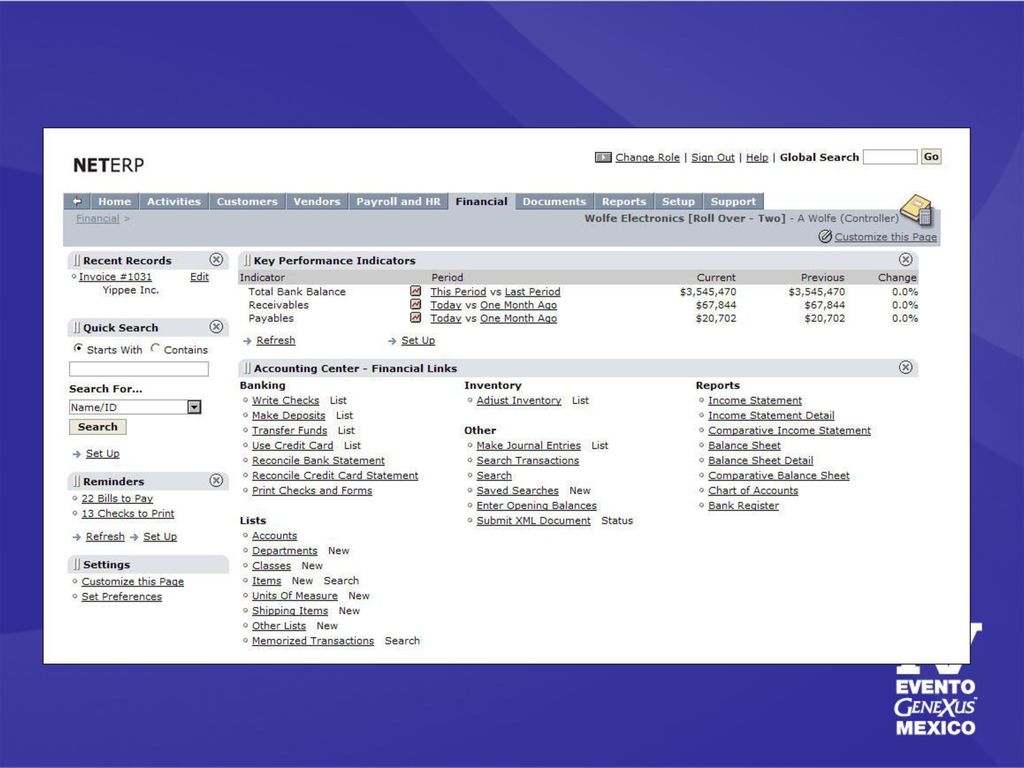1024x768 pixels.
Task: Open the Make Deposits link
Action: point(288,415)
